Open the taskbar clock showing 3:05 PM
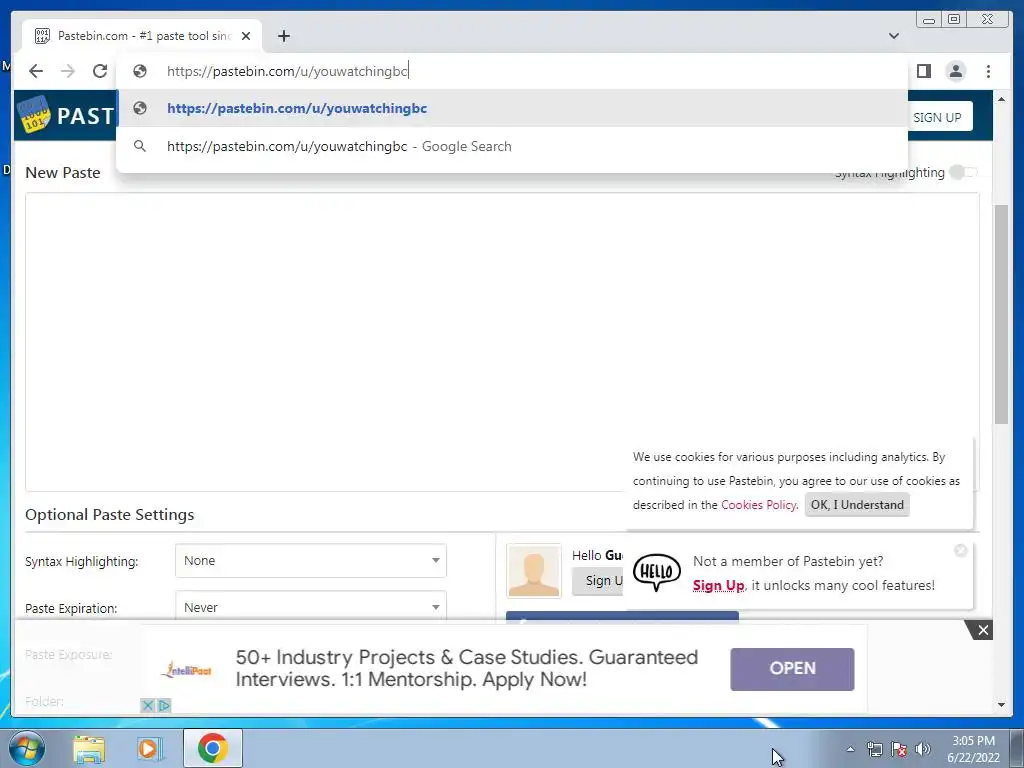 coord(973,749)
